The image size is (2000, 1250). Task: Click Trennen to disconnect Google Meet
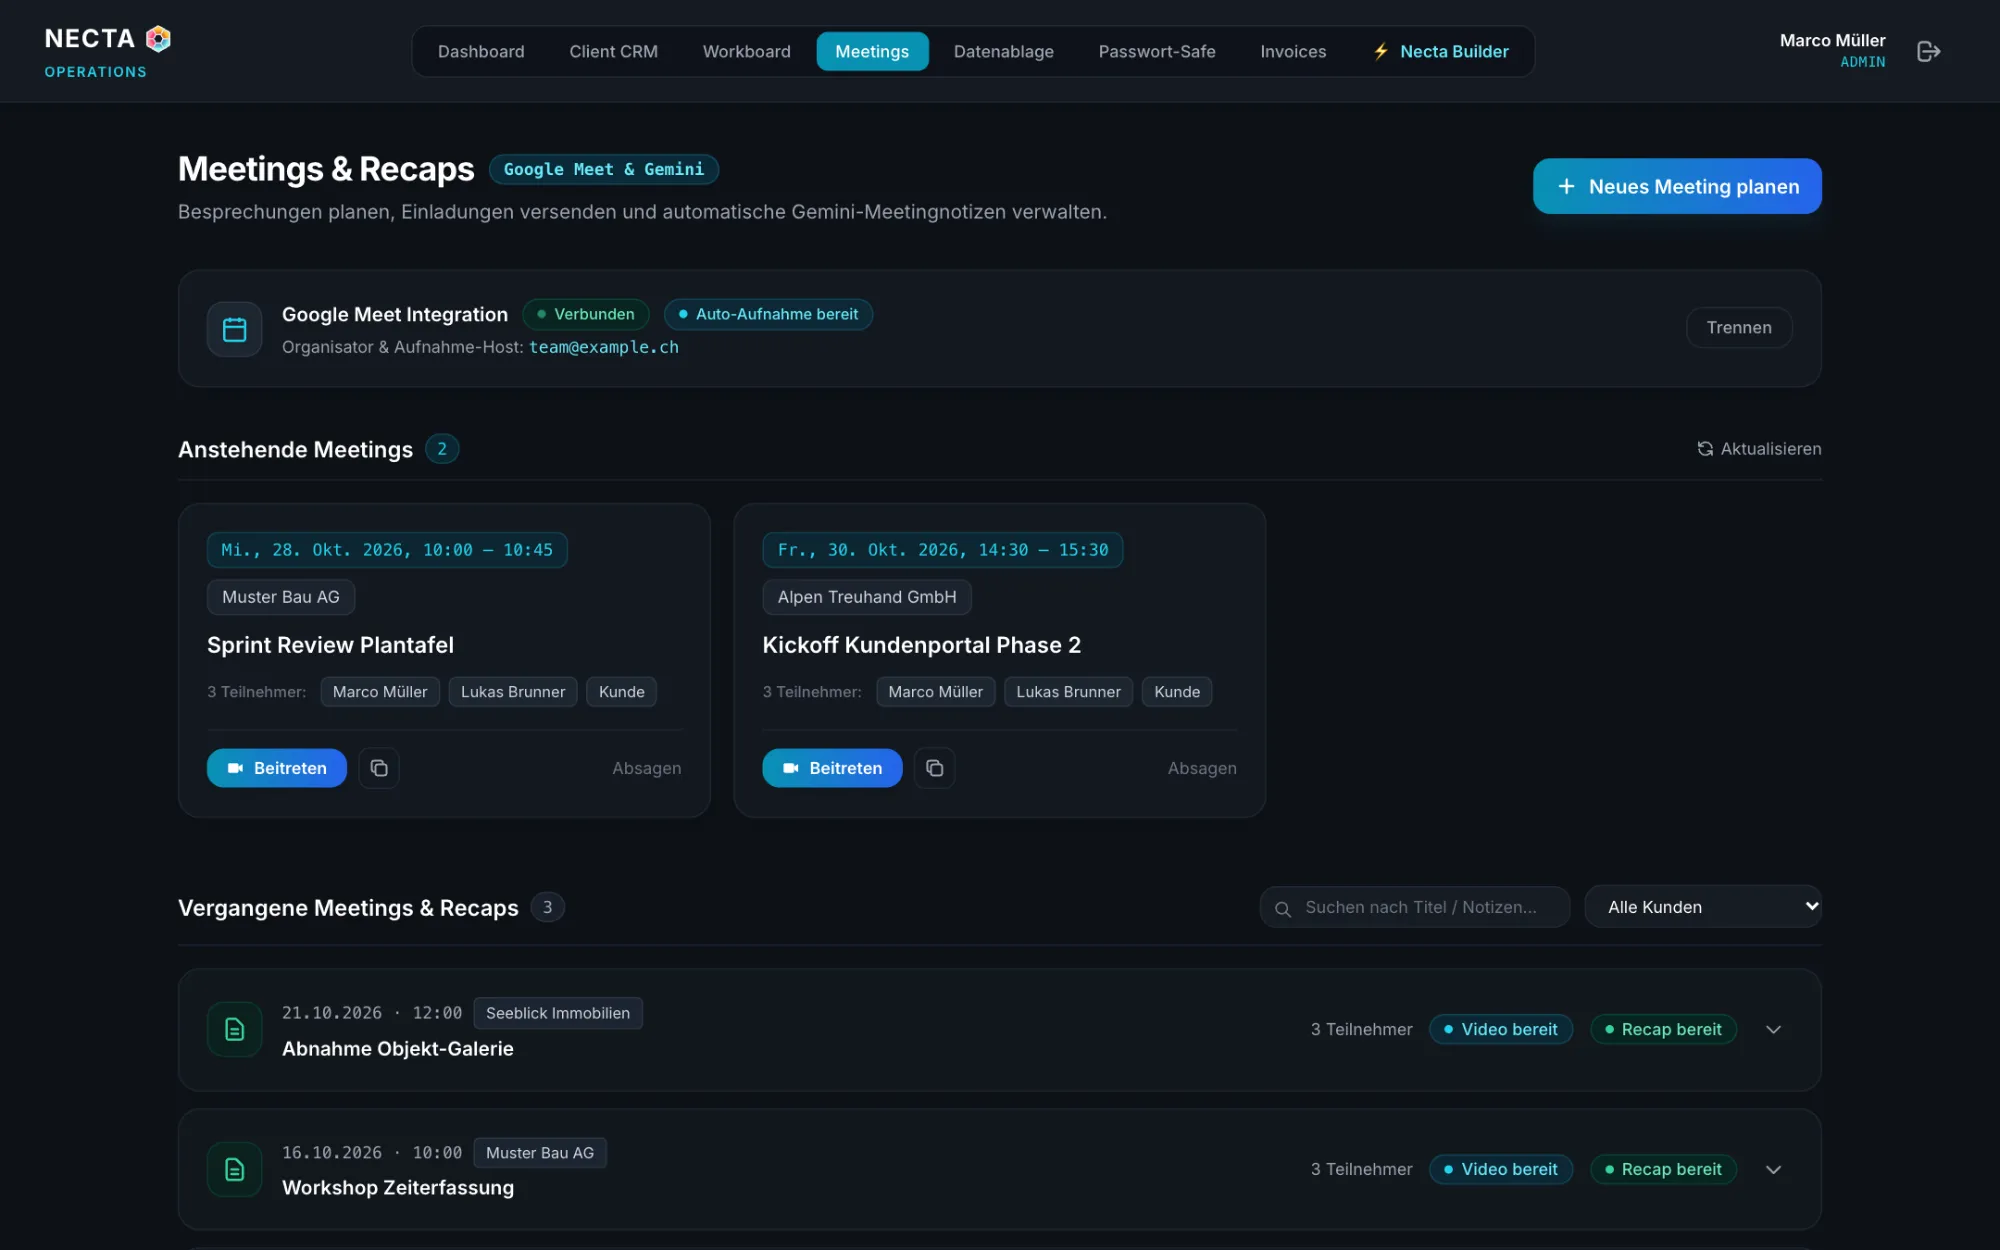tap(1739, 328)
